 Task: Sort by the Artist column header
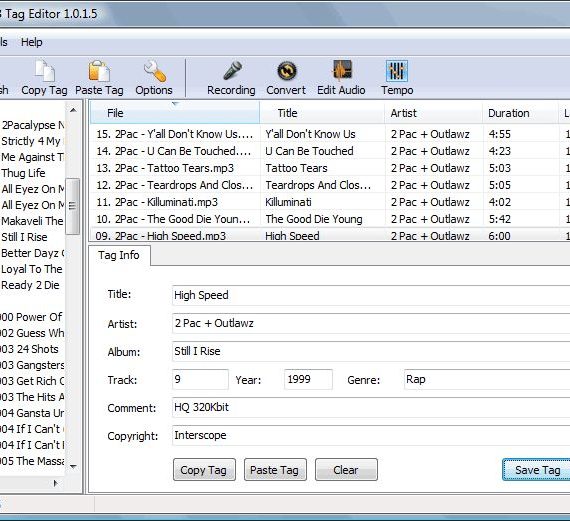434,113
